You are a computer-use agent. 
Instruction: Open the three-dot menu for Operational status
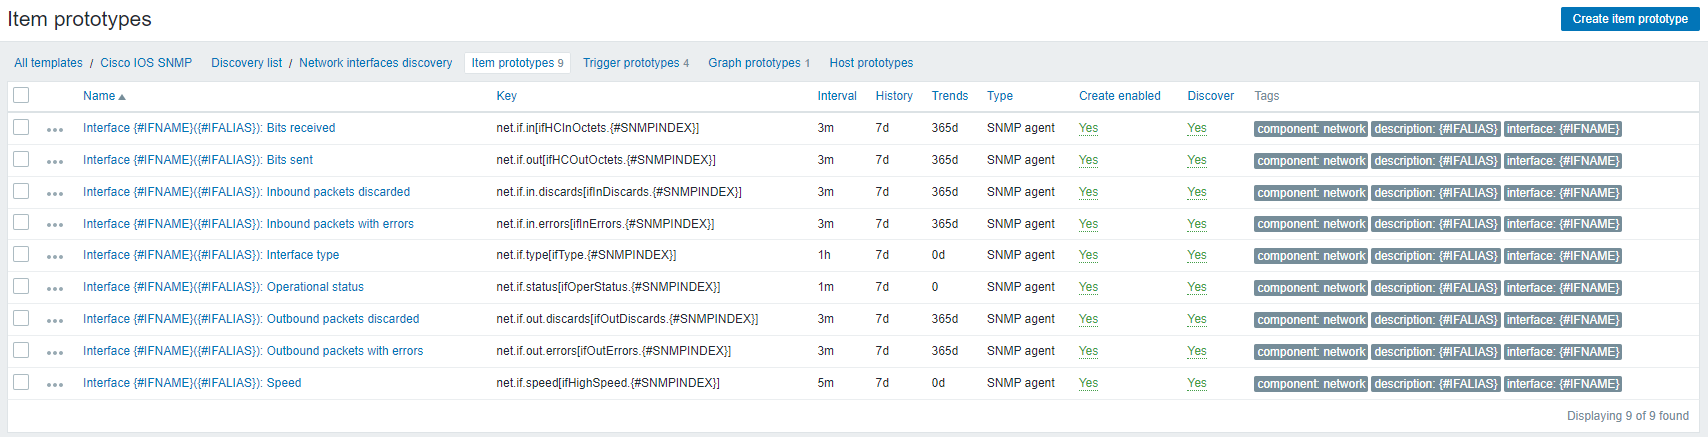point(55,288)
